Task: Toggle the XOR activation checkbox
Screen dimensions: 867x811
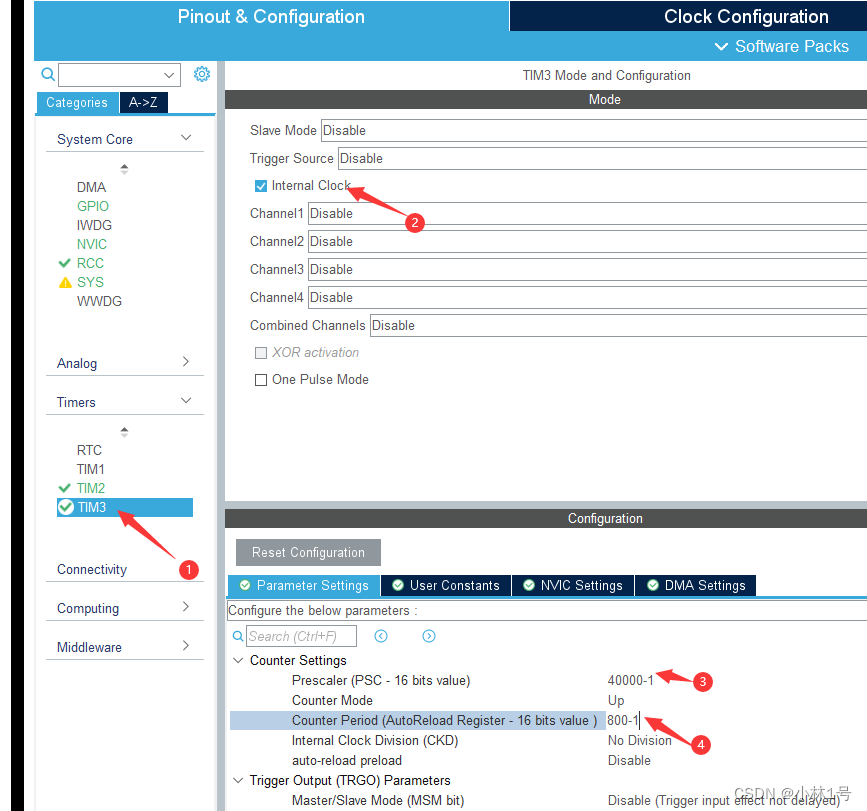Action: [261, 353]
